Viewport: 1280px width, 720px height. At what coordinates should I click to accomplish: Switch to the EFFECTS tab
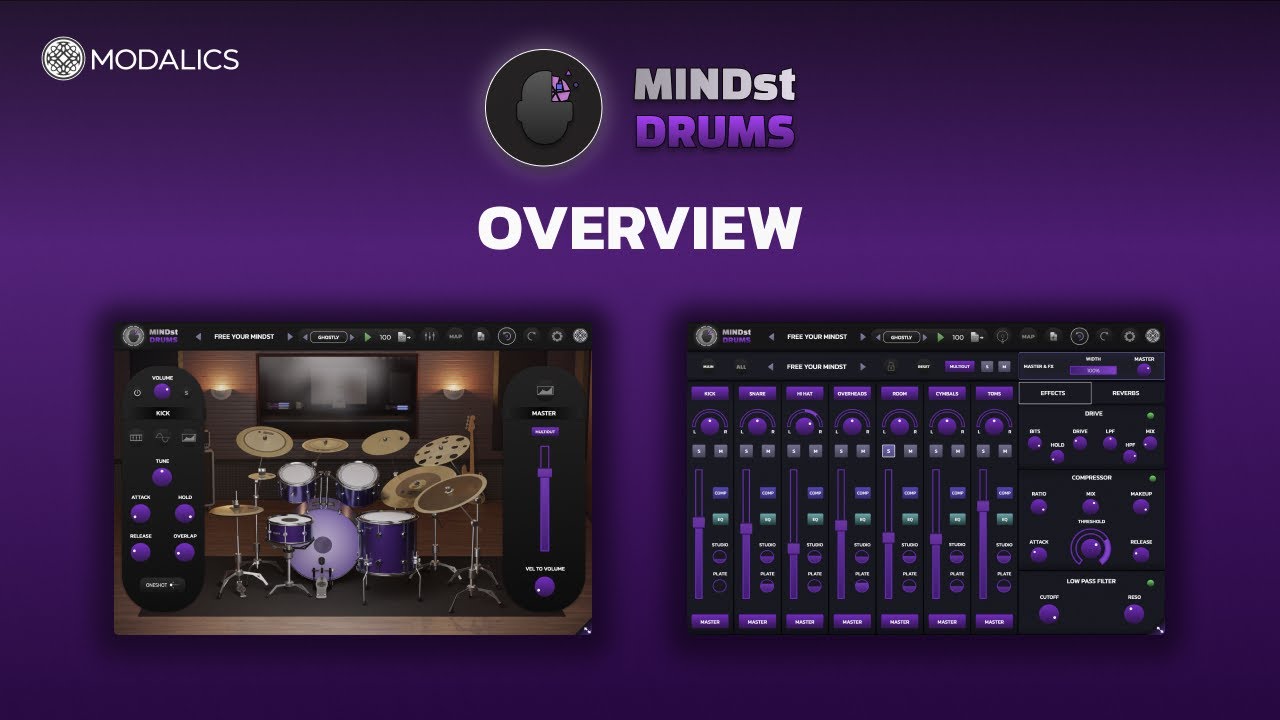point(1055,393)
